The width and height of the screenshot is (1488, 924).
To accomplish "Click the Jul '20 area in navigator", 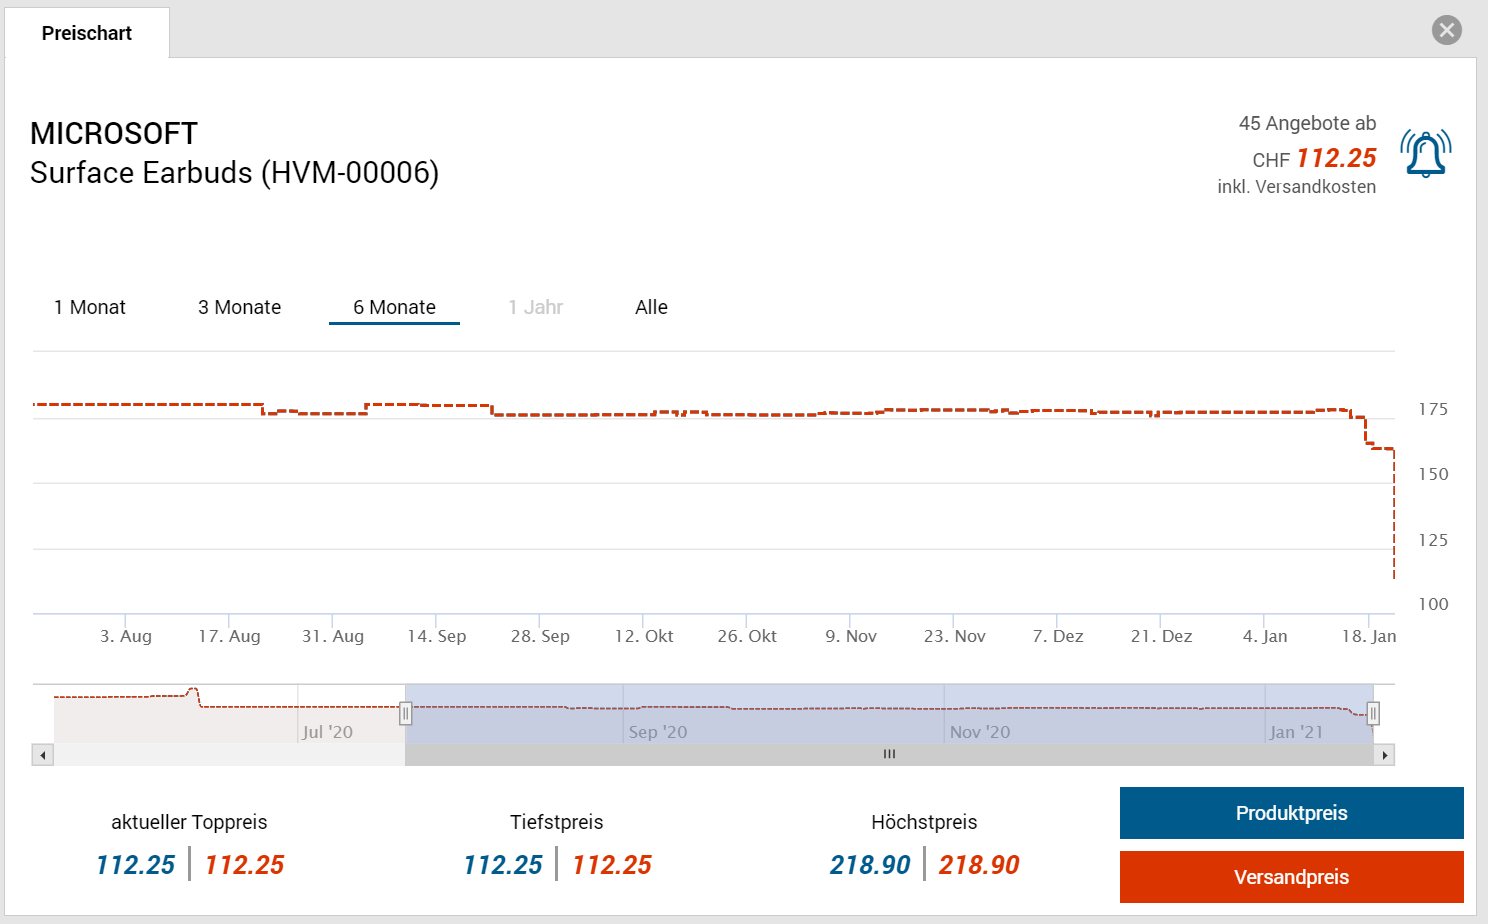I will [x=328, y=731].
